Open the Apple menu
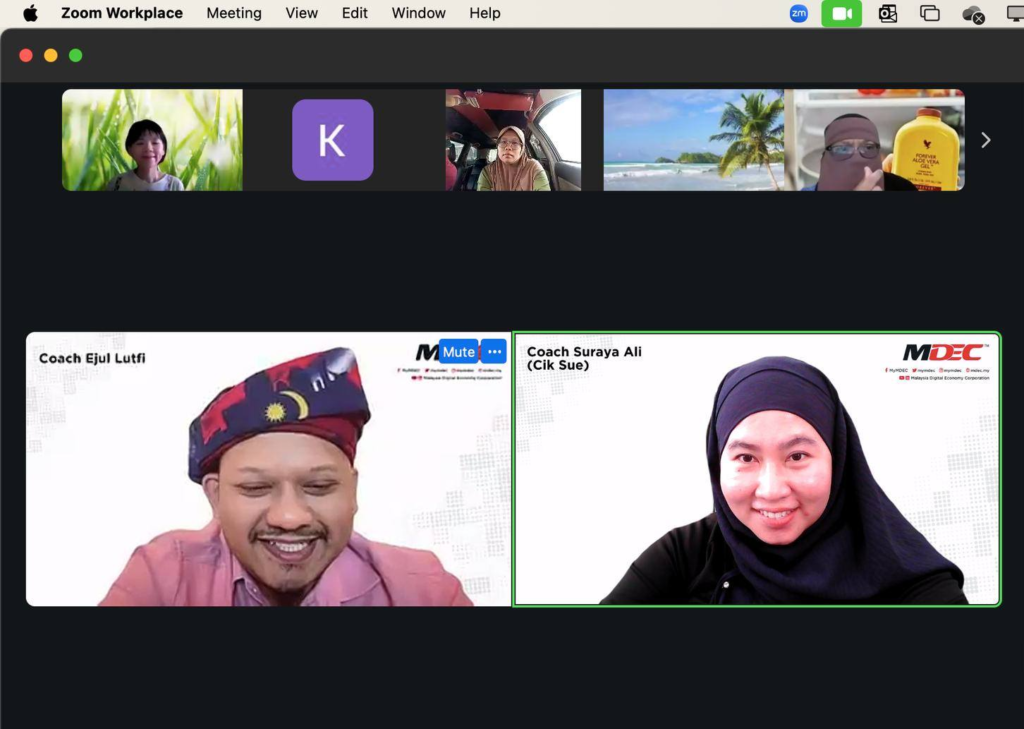1024x729 pixels. [30, 13]
